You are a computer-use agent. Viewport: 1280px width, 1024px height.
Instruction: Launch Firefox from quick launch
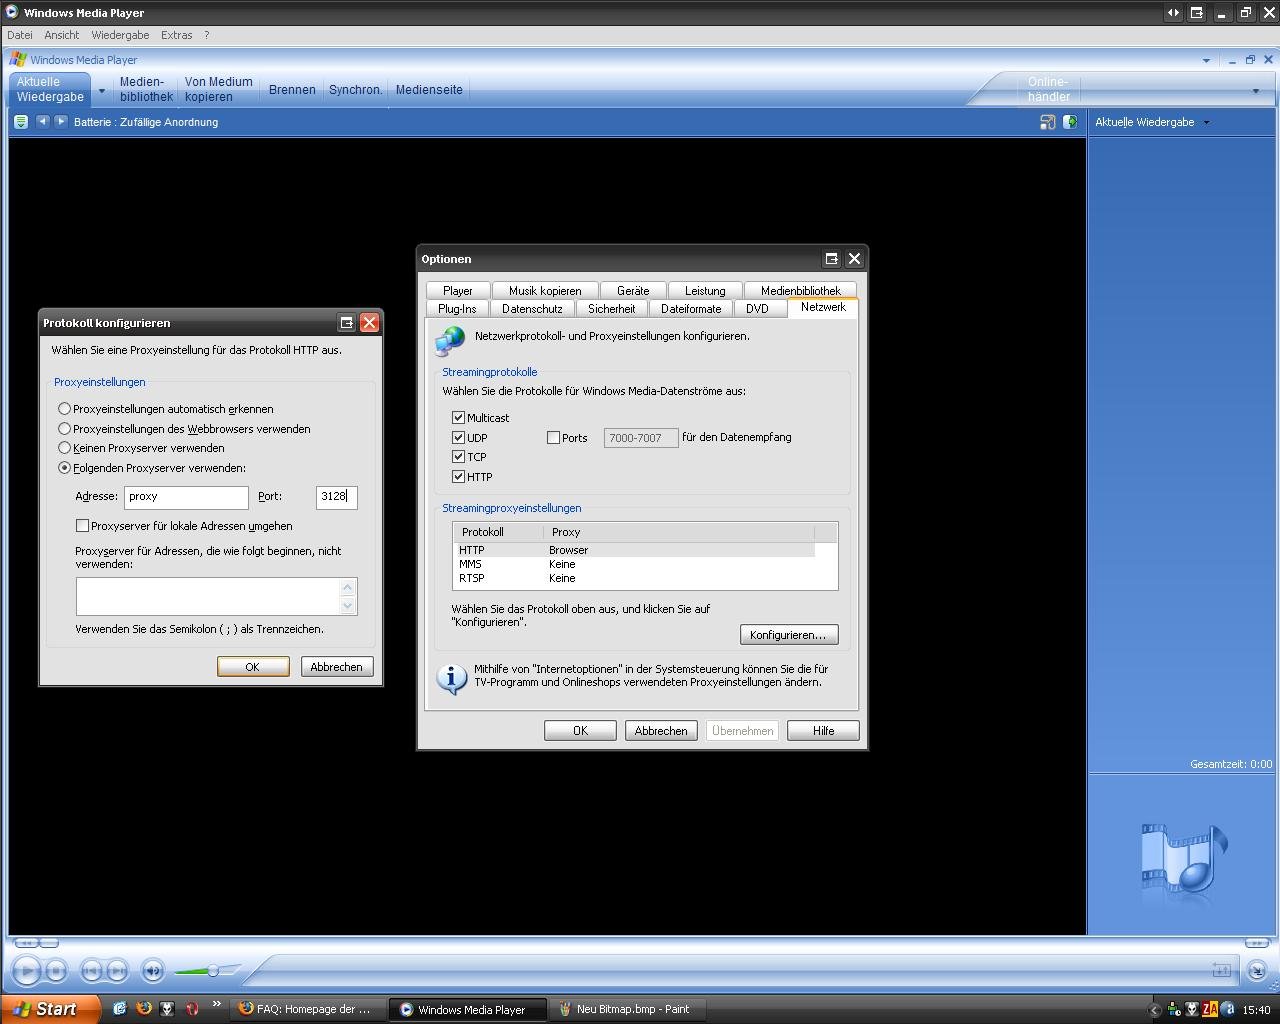pyautogui.click(x=144, y=1009)
